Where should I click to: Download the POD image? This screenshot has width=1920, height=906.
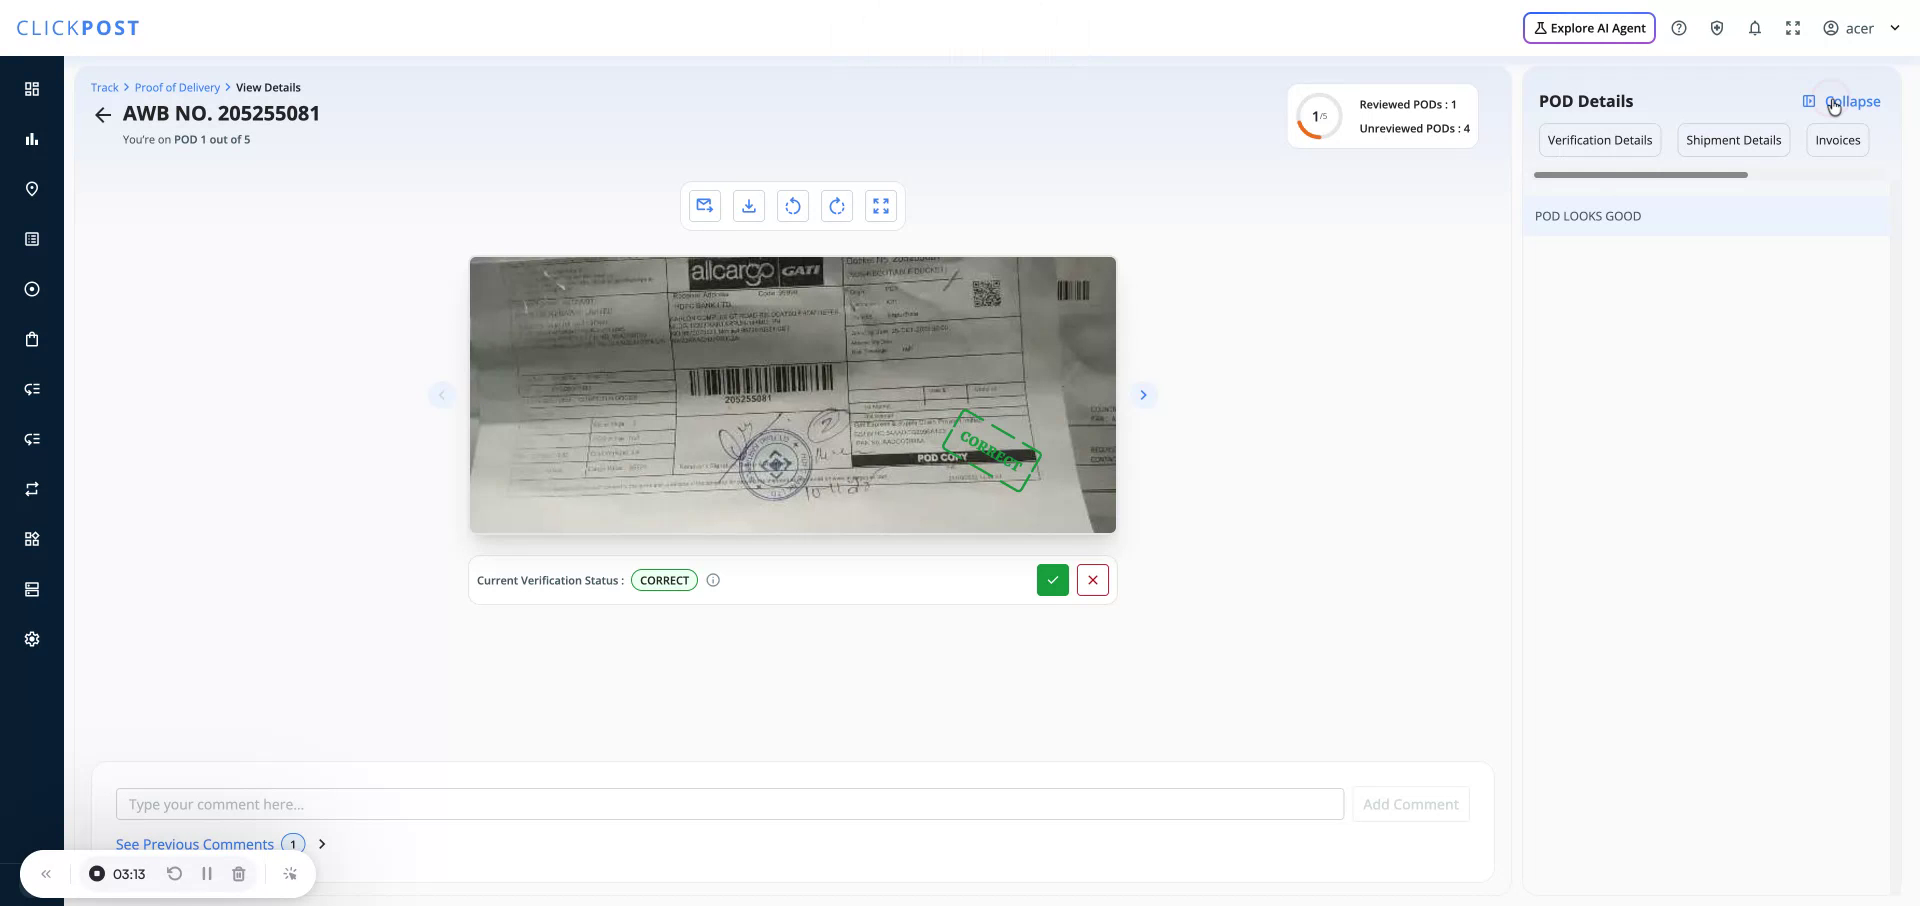pos(748,205)
